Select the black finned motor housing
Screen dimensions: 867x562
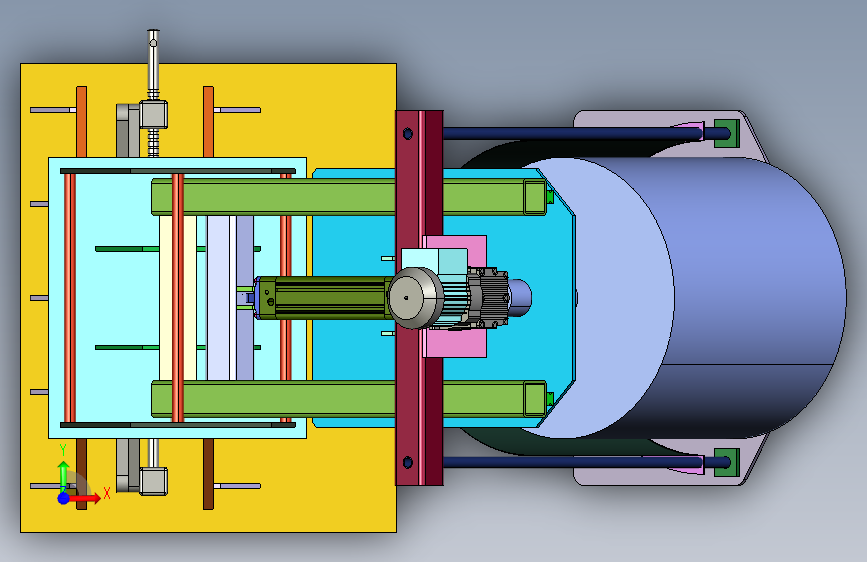coord(488,298)
